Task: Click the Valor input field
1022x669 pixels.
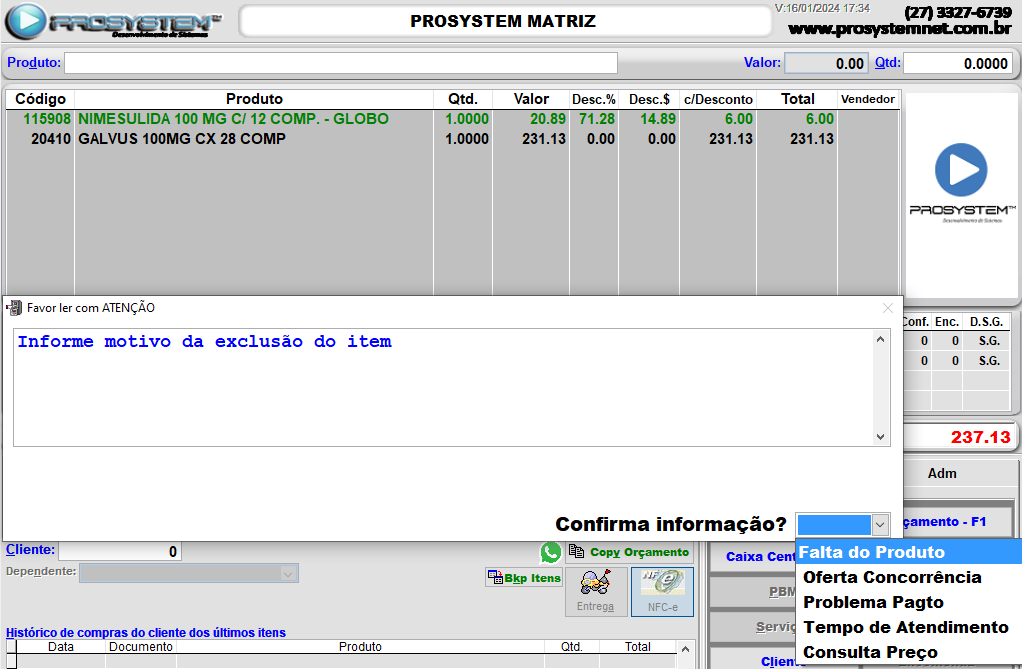Action: point(826,63)
